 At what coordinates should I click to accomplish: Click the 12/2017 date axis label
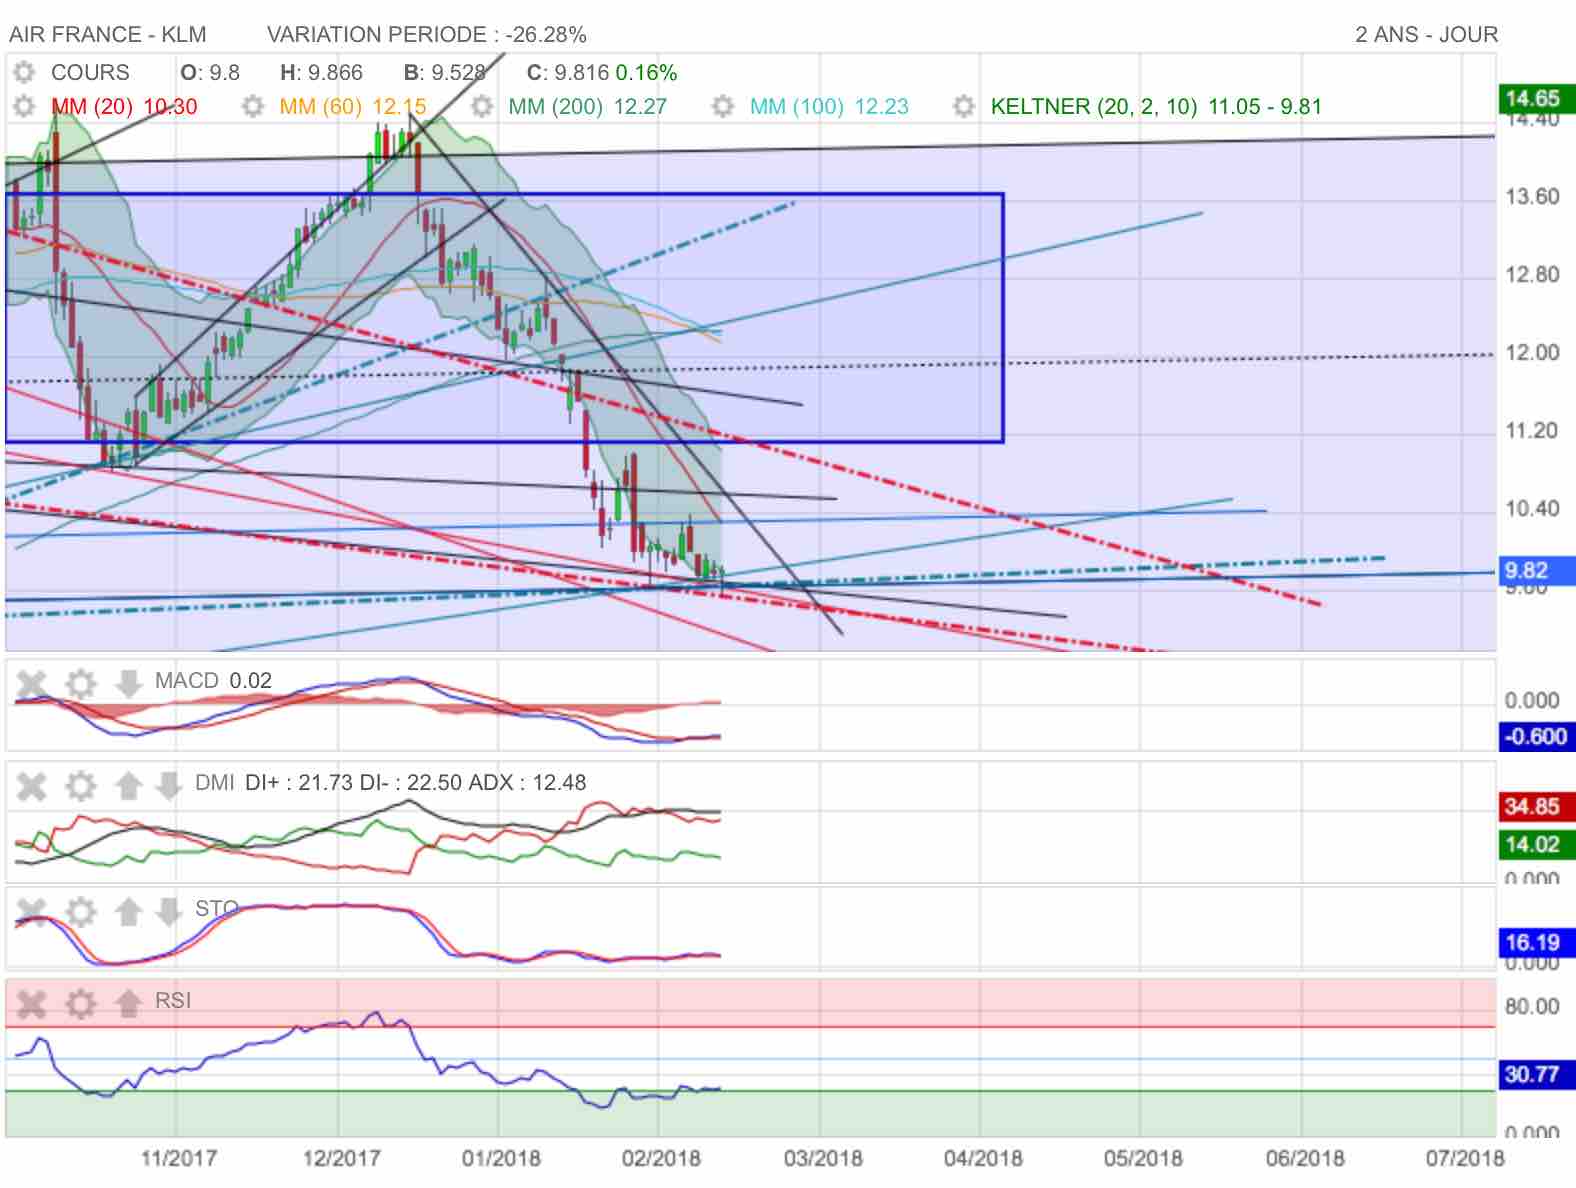(x=341, y=1158)
